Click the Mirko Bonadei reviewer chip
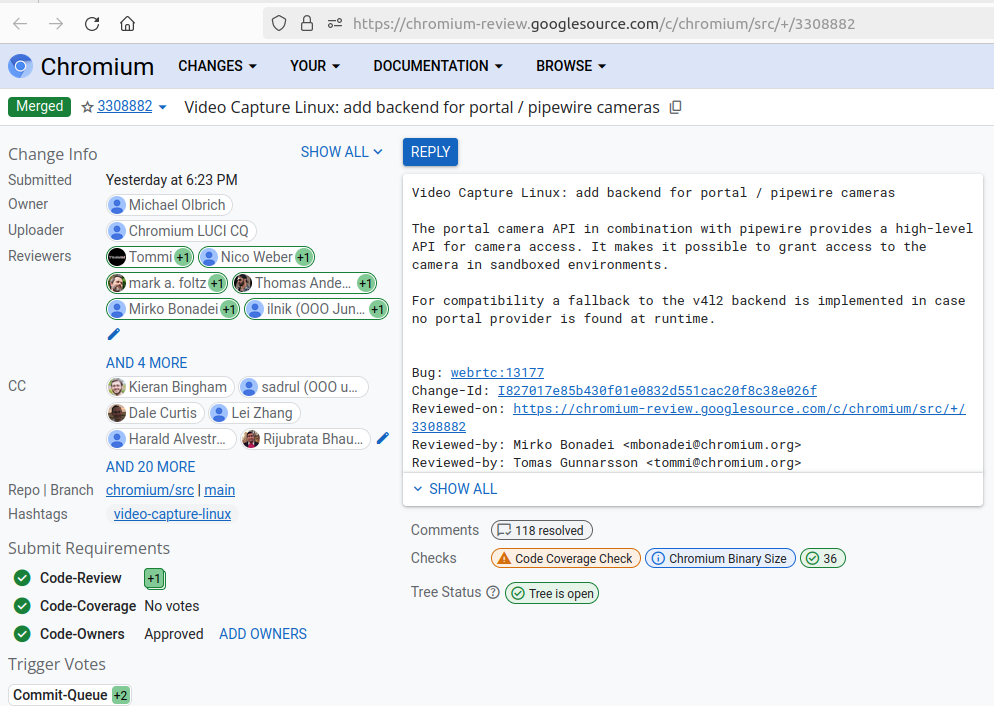Image resolution: width=994 pixels, height=706 pixels. click(173, 309)
